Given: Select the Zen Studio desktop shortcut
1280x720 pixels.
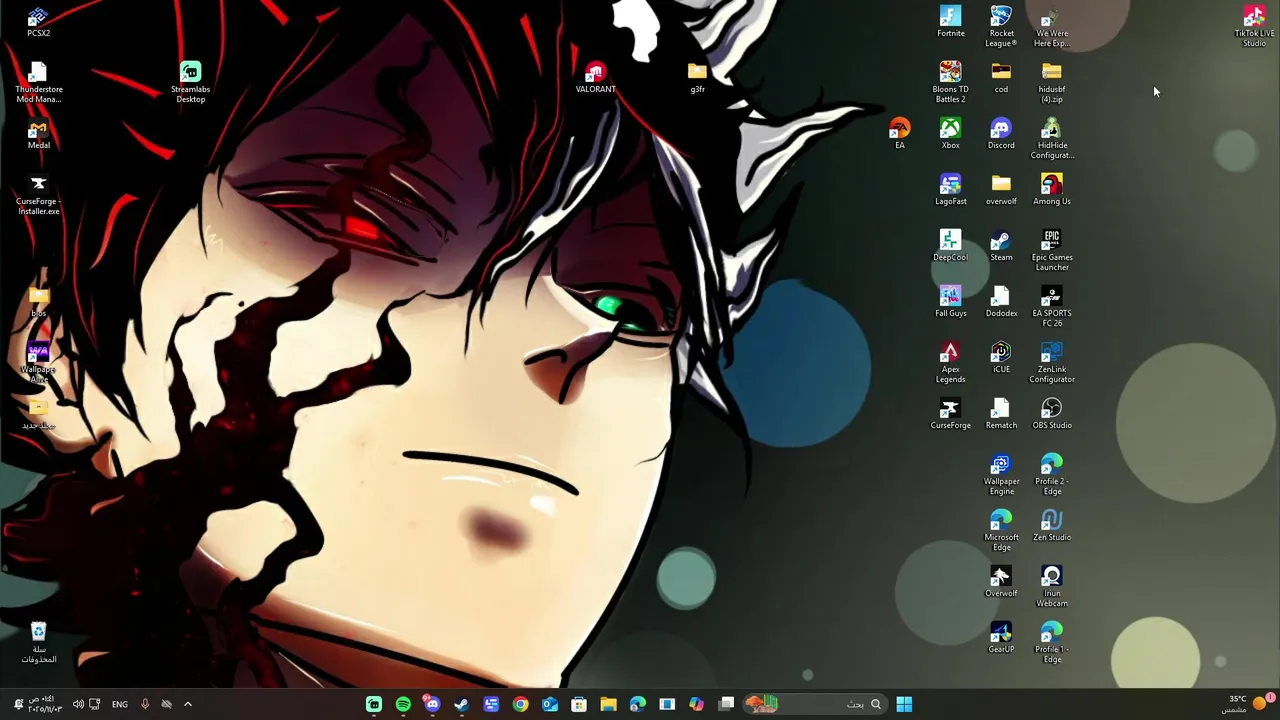Looking at the screenshot, I should click(x=1051, y=527).
